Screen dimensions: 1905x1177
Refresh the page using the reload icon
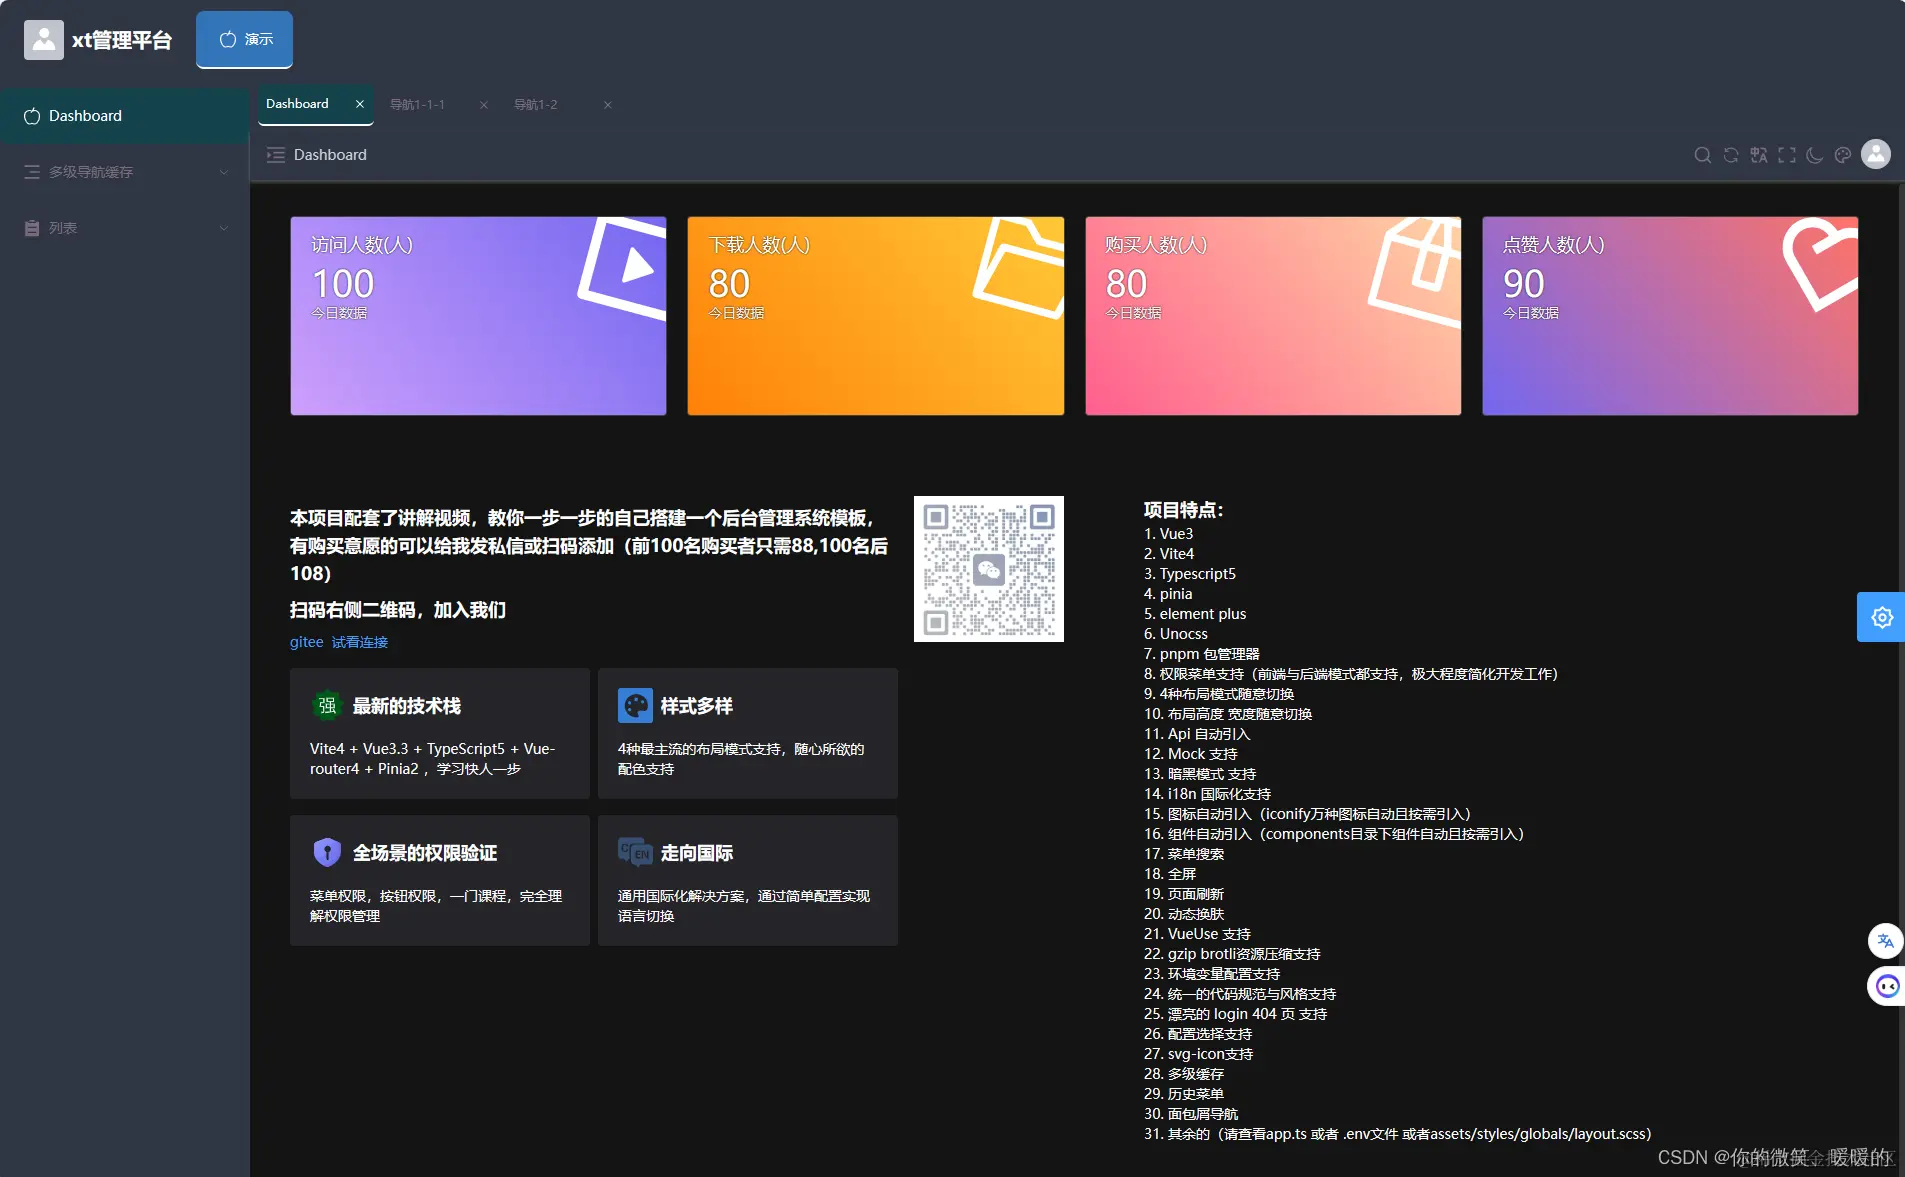1729,155
